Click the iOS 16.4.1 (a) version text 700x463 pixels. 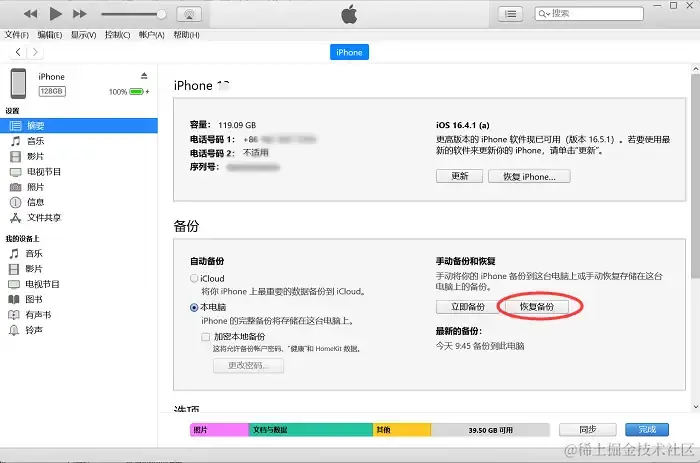(462, 125)
